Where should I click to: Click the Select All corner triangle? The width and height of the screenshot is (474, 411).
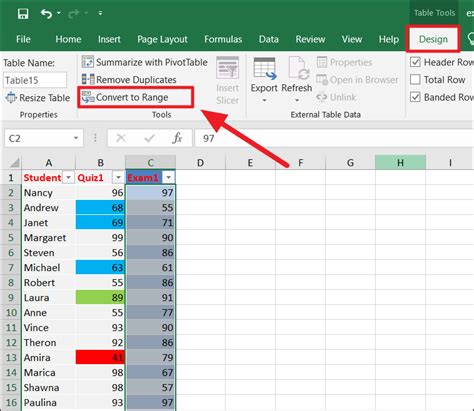[x=15, y=163]
